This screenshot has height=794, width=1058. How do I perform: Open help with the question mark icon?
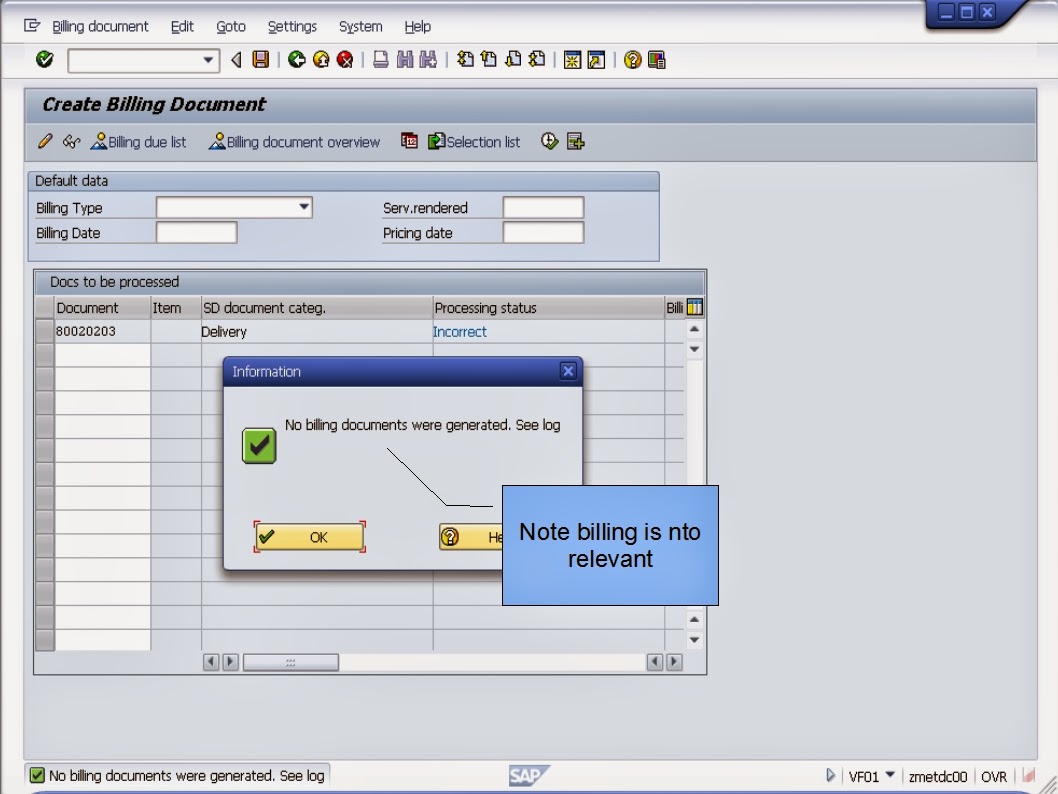(632, 60)
